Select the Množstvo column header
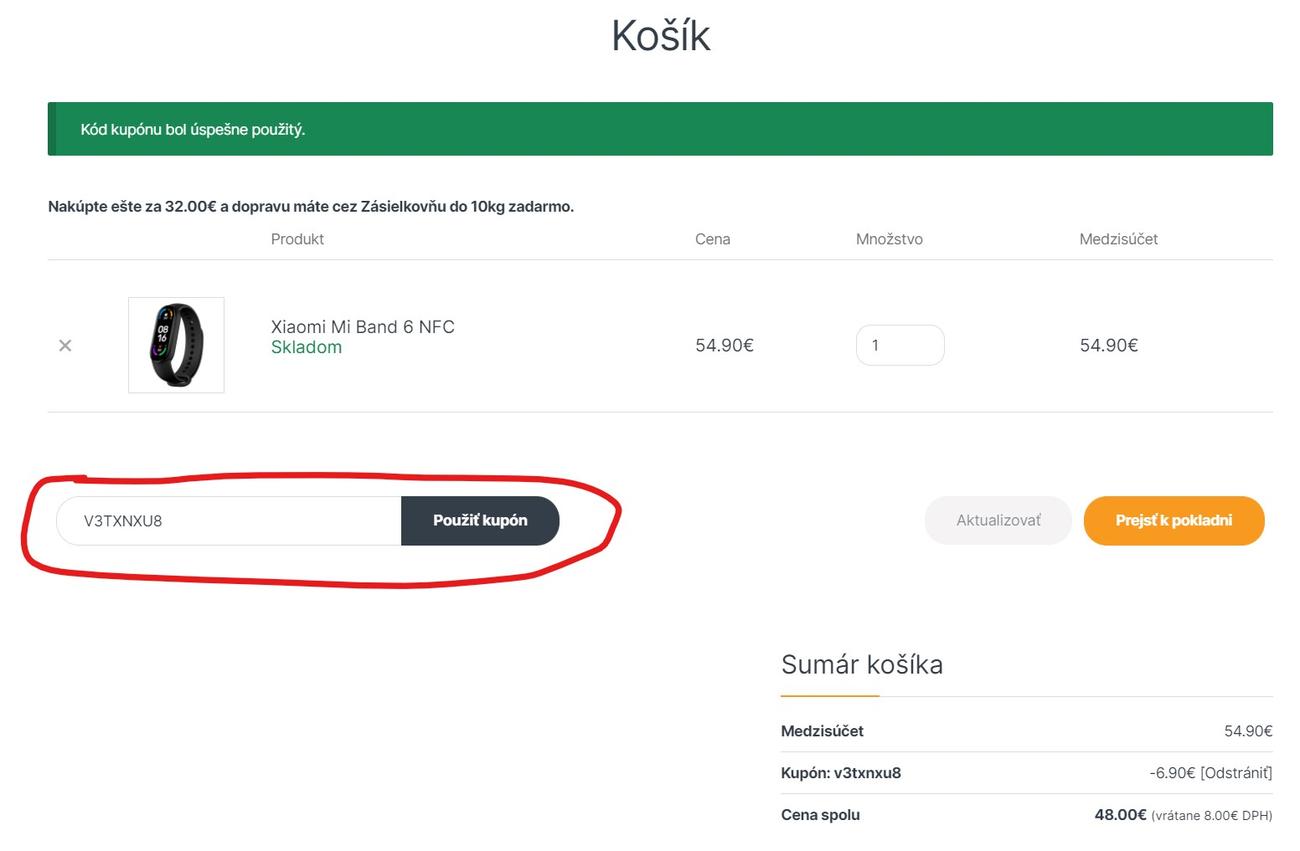This screenshot has width=1300, height=851. point(889,239)
